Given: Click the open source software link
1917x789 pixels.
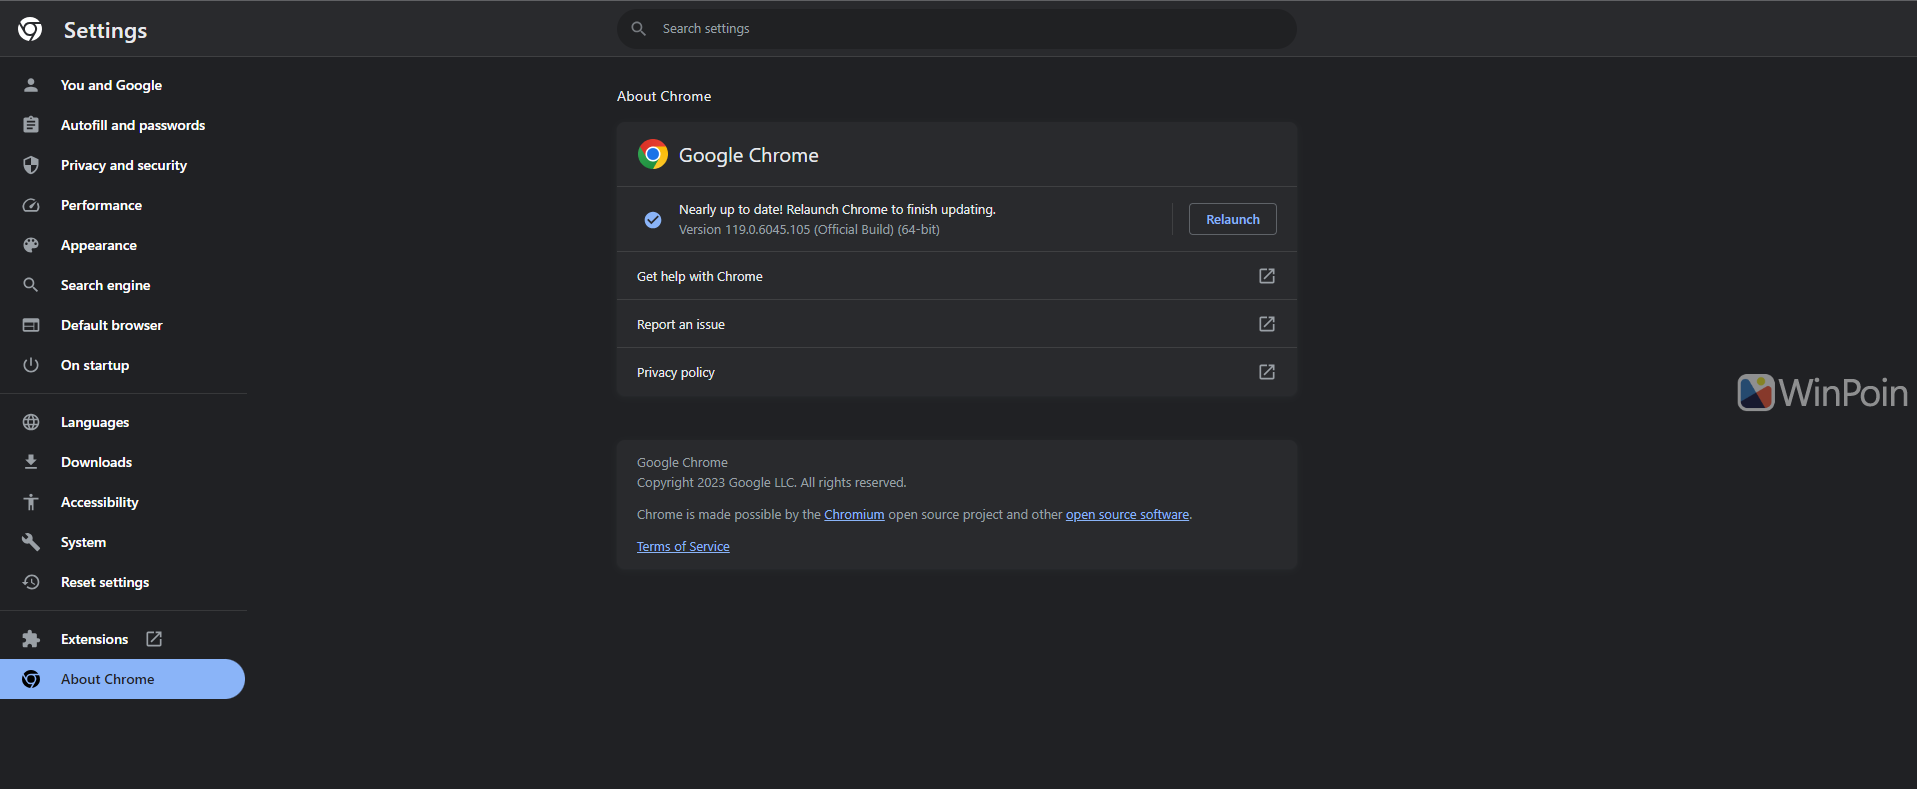Looking at the screenshot, I should (1127, 515).
